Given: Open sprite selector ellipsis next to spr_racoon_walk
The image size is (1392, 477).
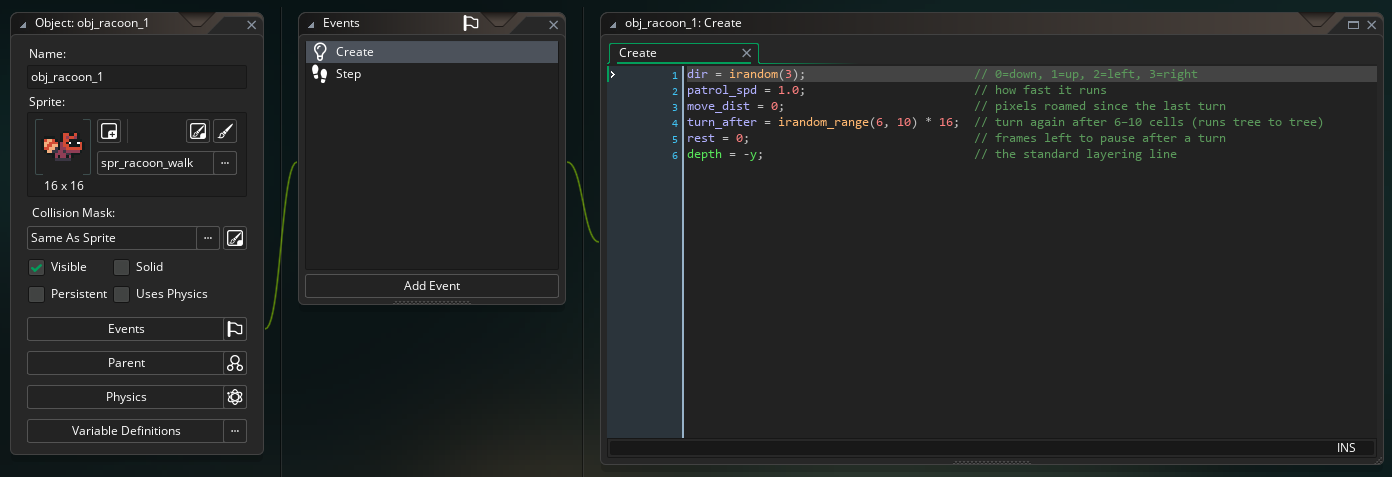Looking at the screenshot, I should [x=224, y=162].
